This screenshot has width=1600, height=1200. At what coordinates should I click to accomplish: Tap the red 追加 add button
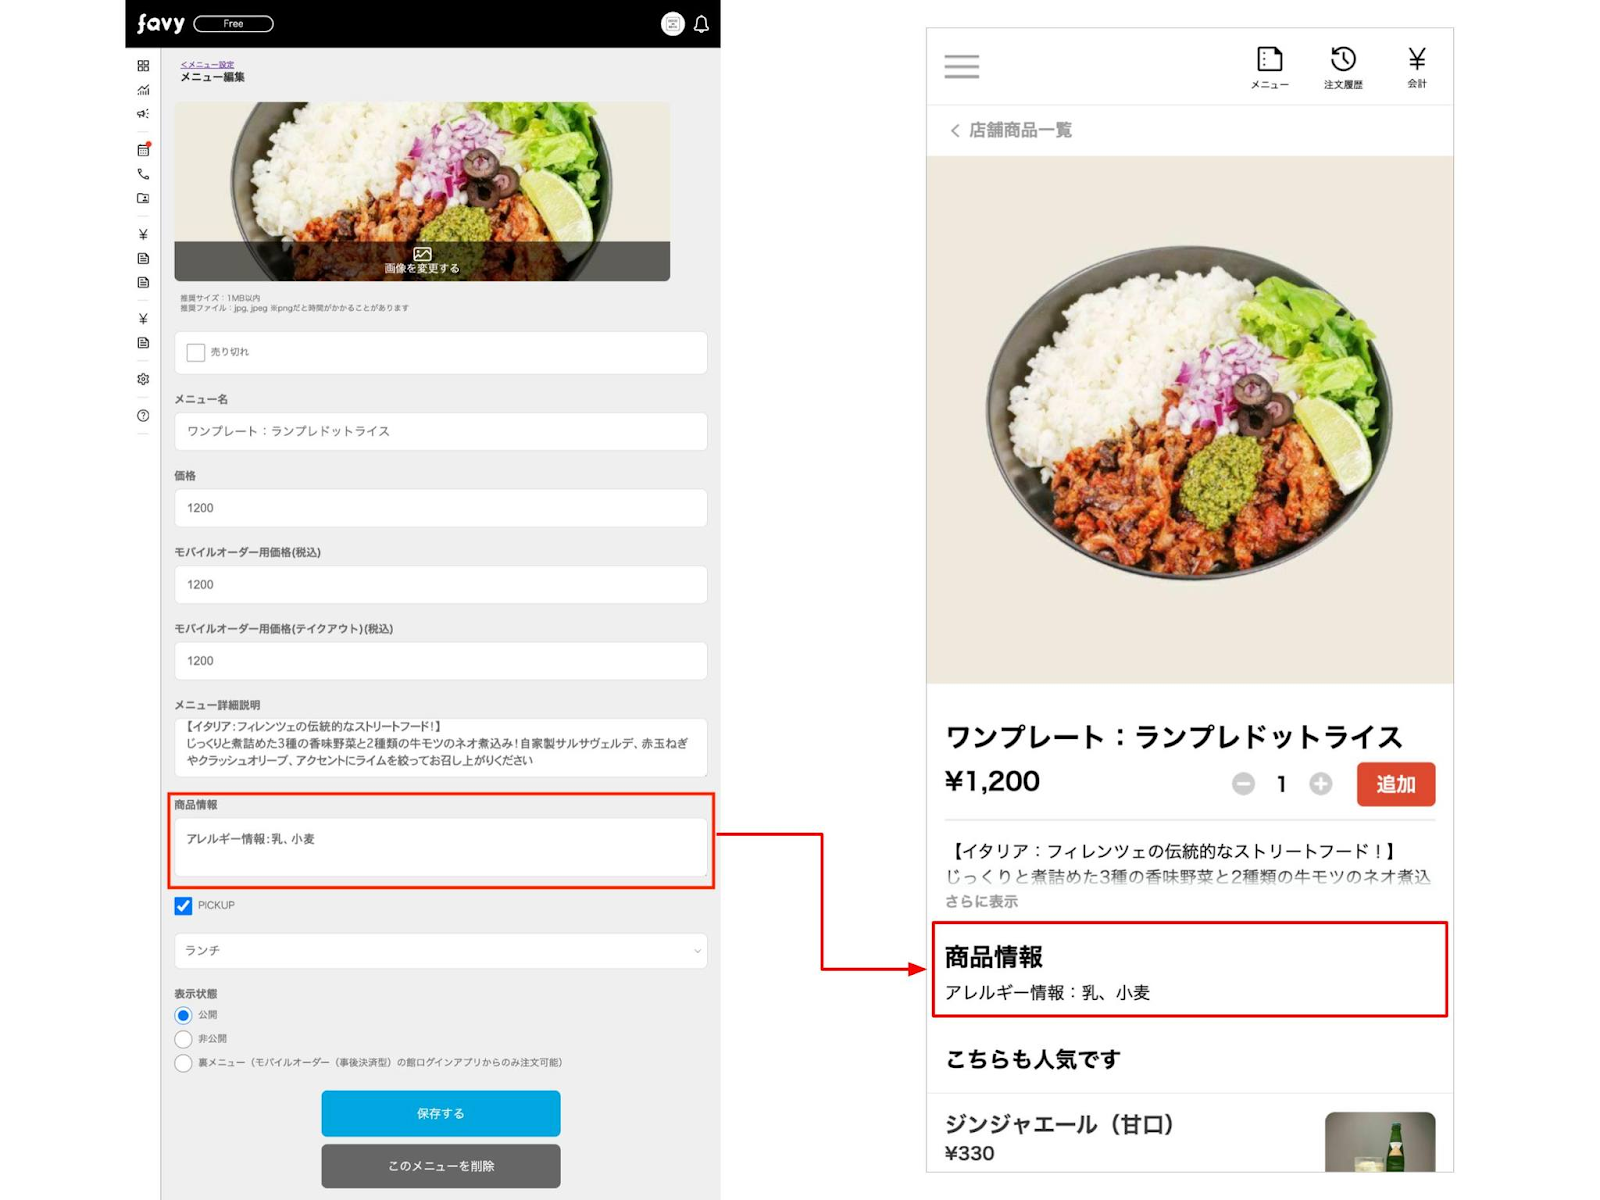click(x=1396, y=784)
